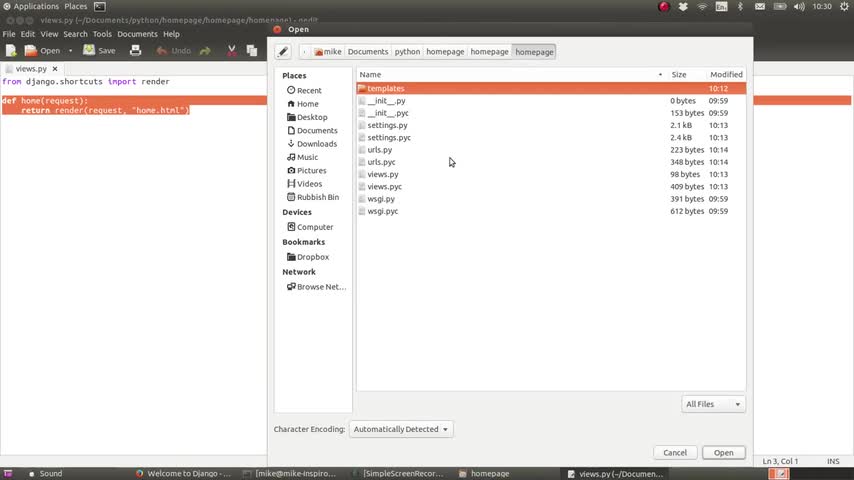Click the Bluetooth tray icon
The width and height of the screenshot is (854, 480).
point(740,7)
